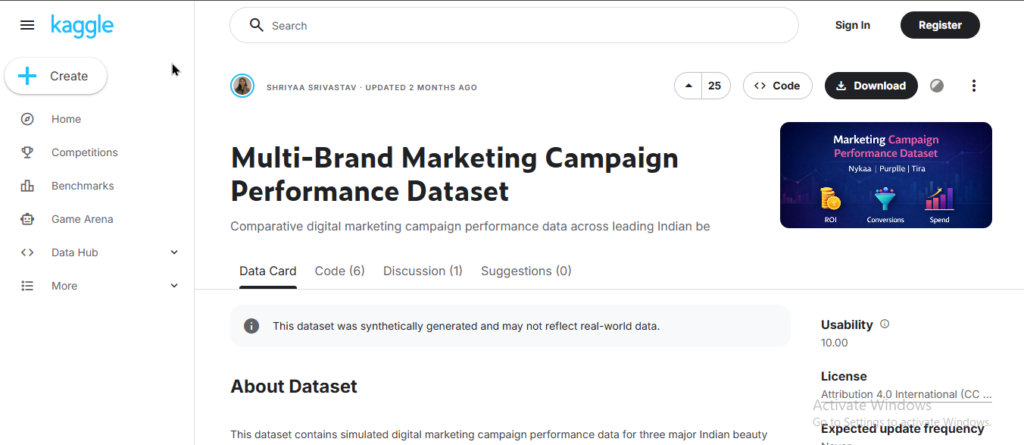Open the Discussion (1) tab

pyautogui.click(x=422, y=271)
